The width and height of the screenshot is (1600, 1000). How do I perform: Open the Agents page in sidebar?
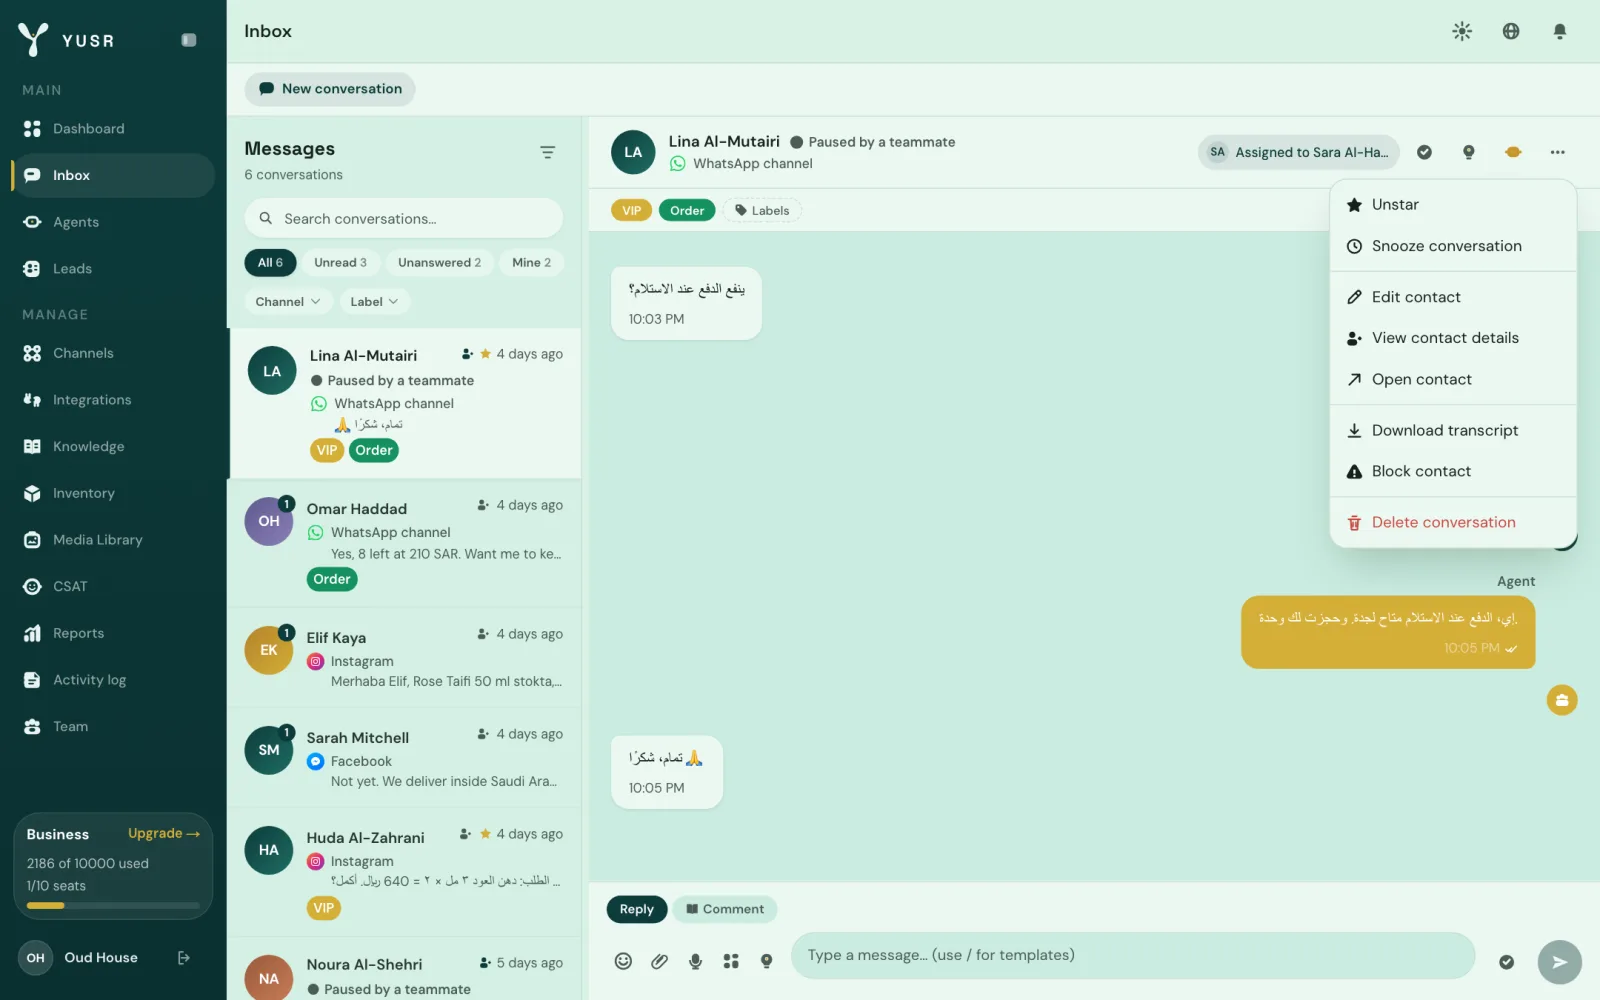(112, 222)
